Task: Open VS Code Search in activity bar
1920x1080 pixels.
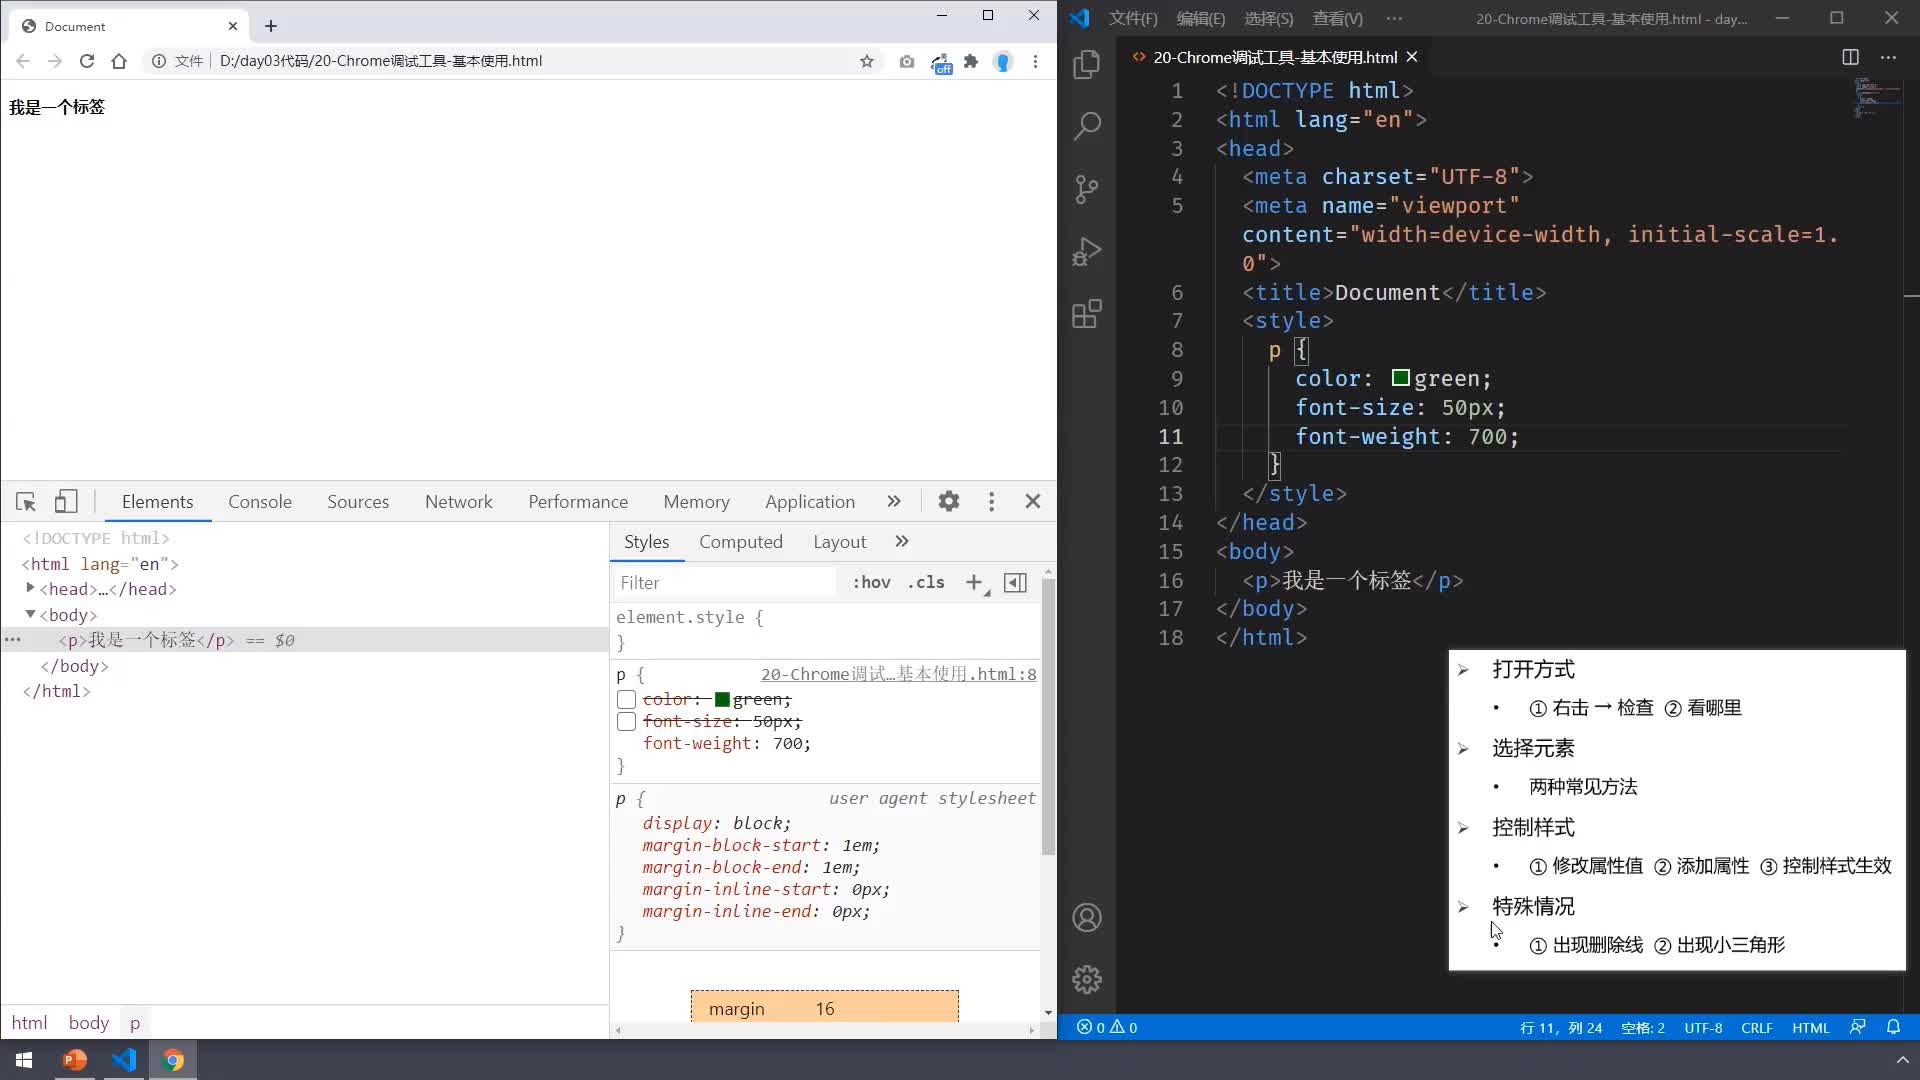Action: 1087,126
